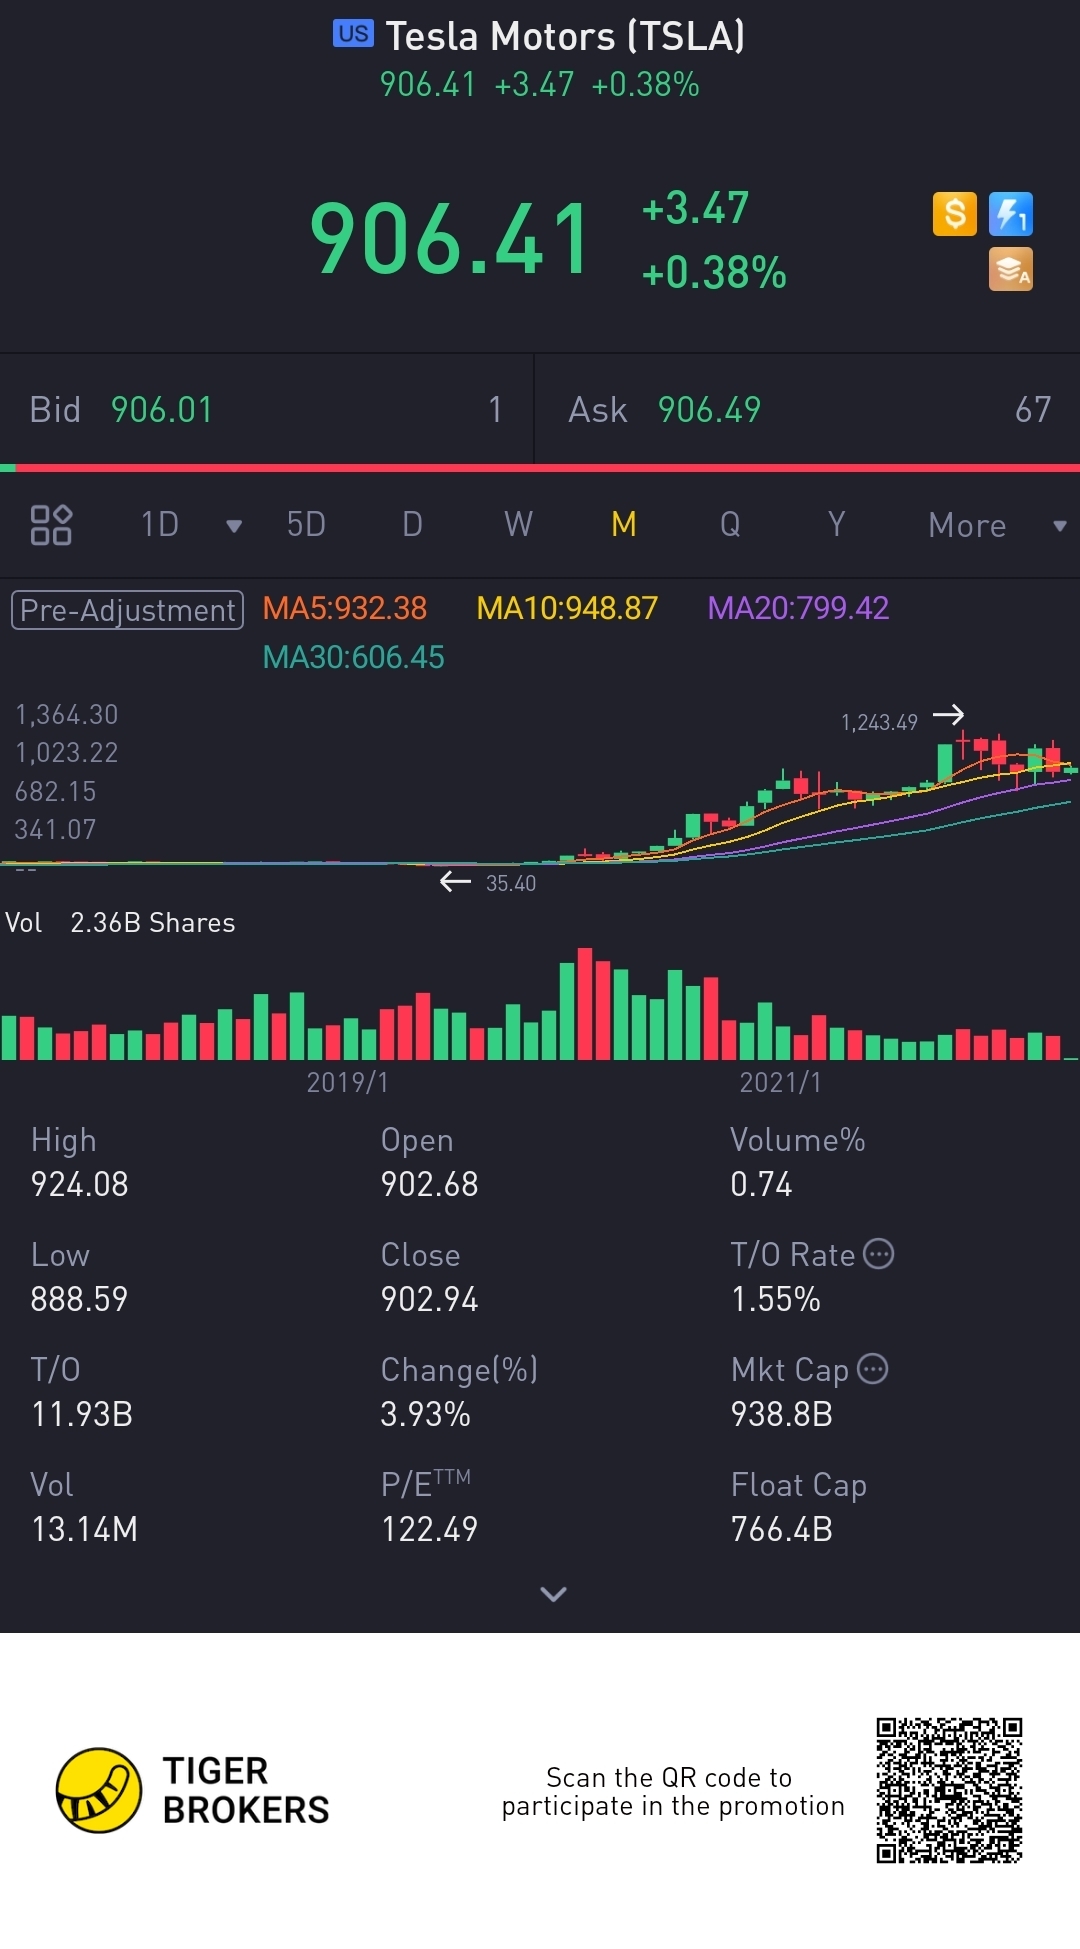1080x1949 pixels.
Task: Tap the T/O value 11.93B
Action: pyautogui.click(x=82, y=1414)
